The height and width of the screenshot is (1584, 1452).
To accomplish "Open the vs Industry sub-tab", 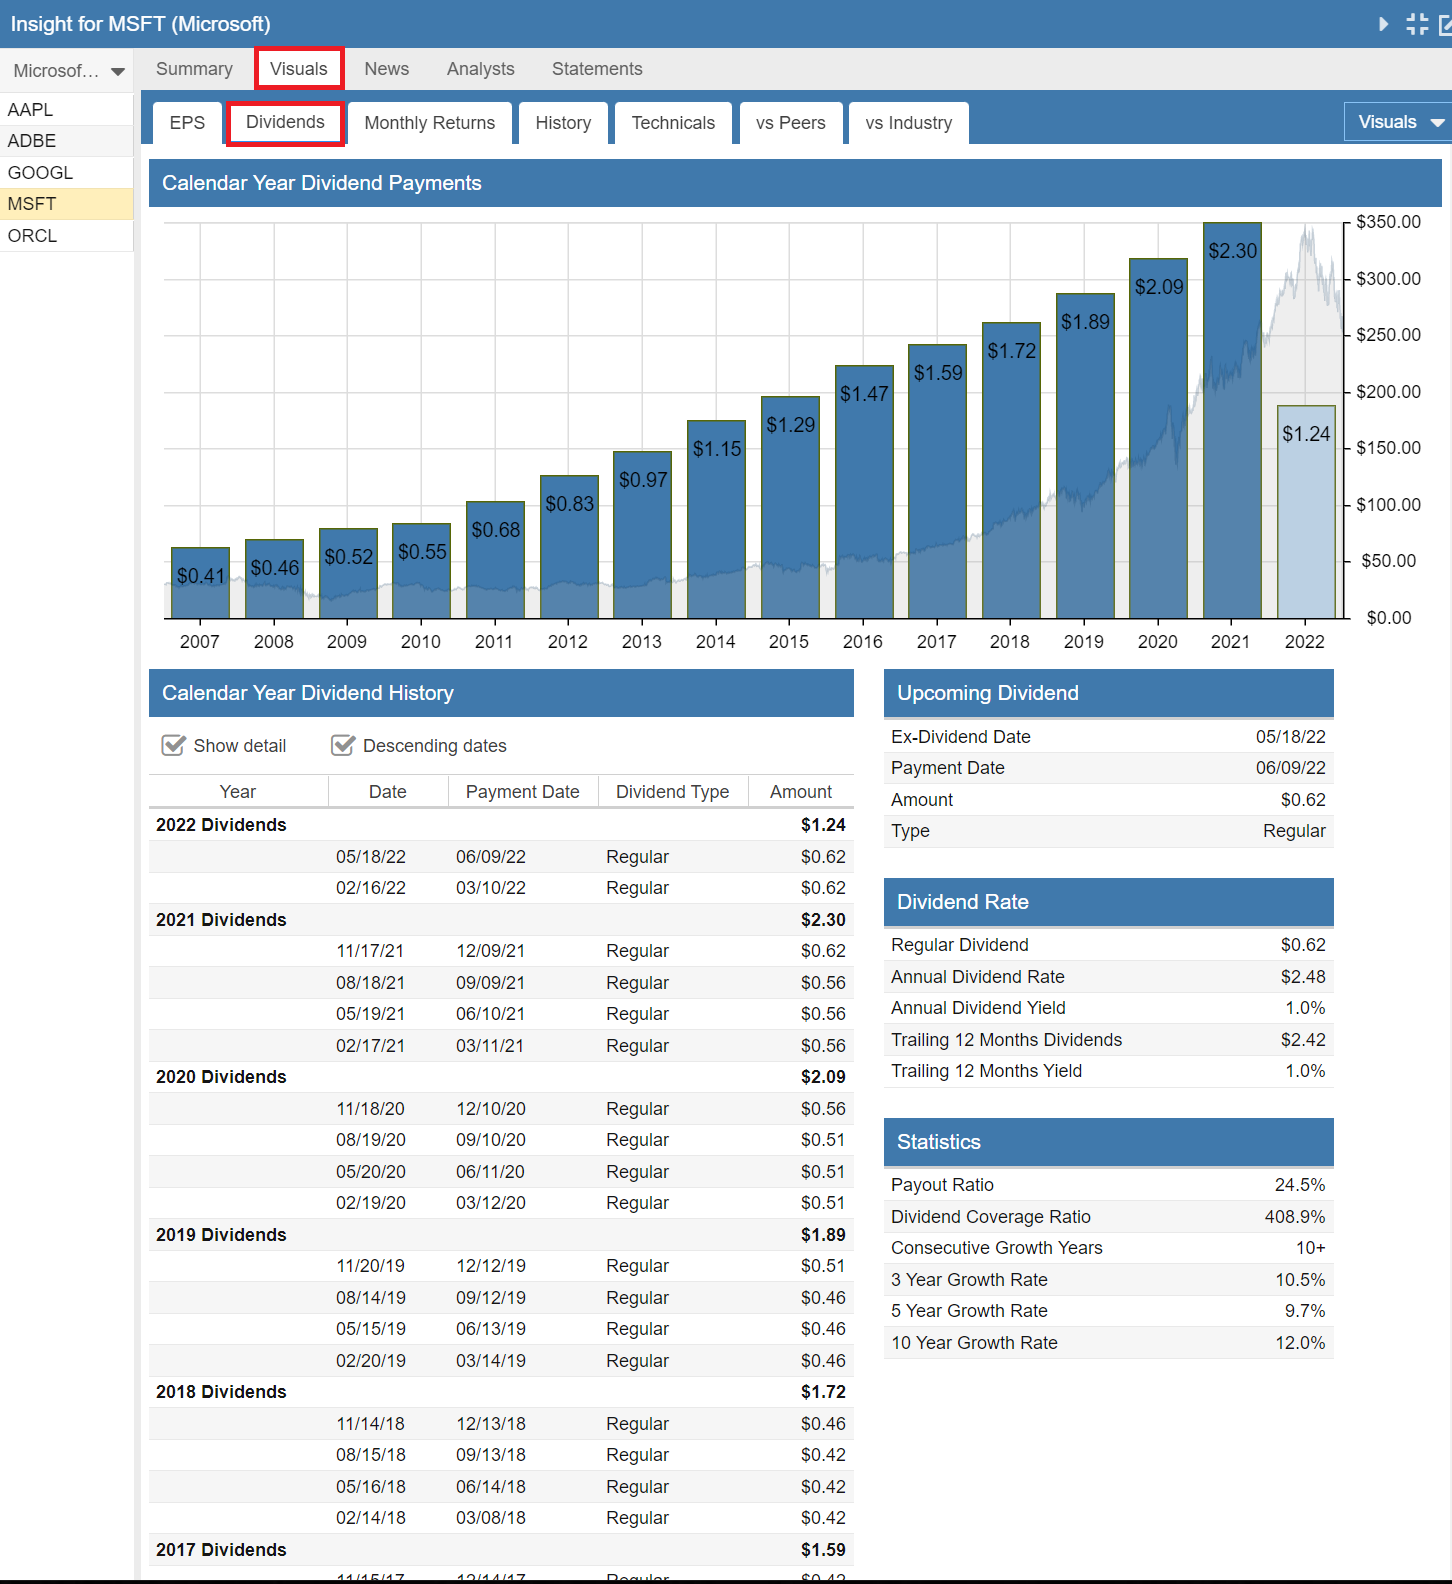I will [x=909, y=123].
